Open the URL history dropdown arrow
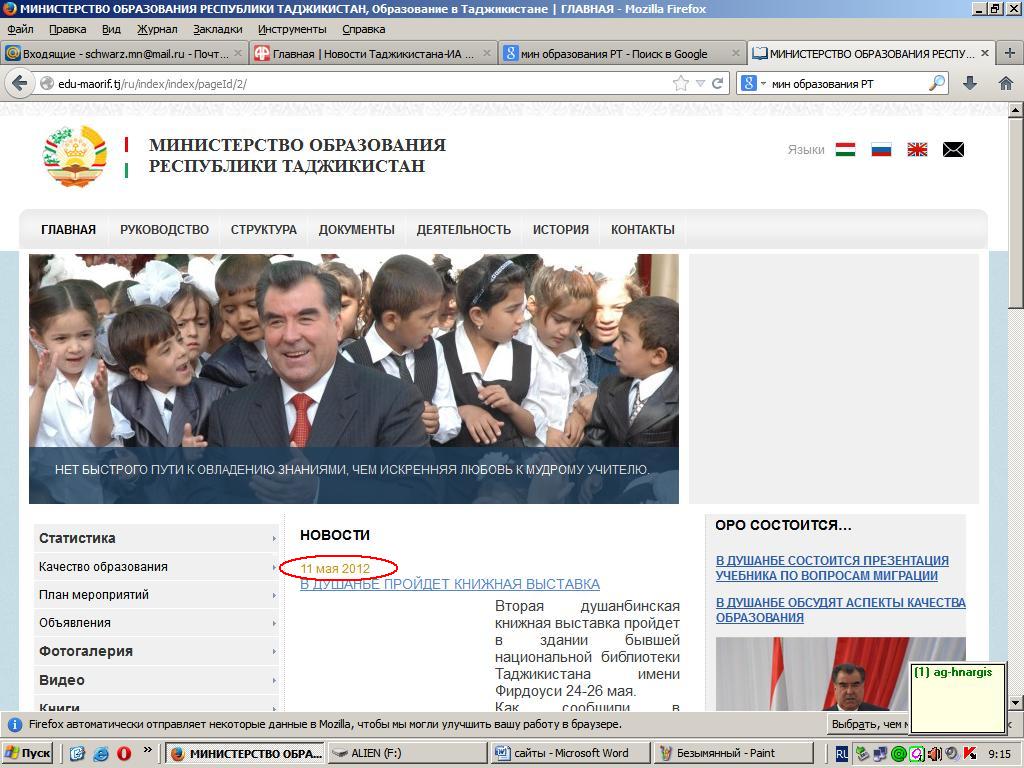This screenshot has width=1024, height=768. [x=700, y=84]
